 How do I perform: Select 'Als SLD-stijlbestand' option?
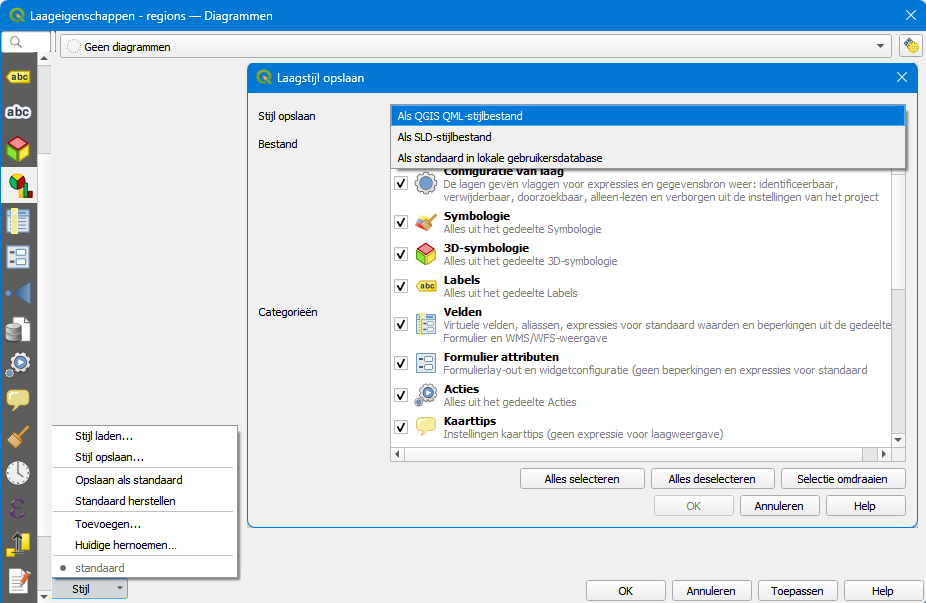445,137
